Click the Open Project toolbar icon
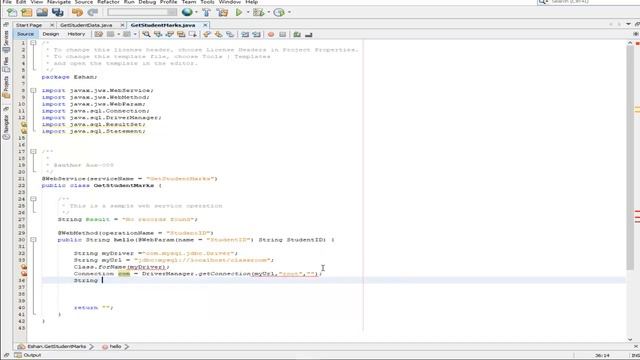The height and width of the screenshot is (360, 640). [x=42, y=13]
